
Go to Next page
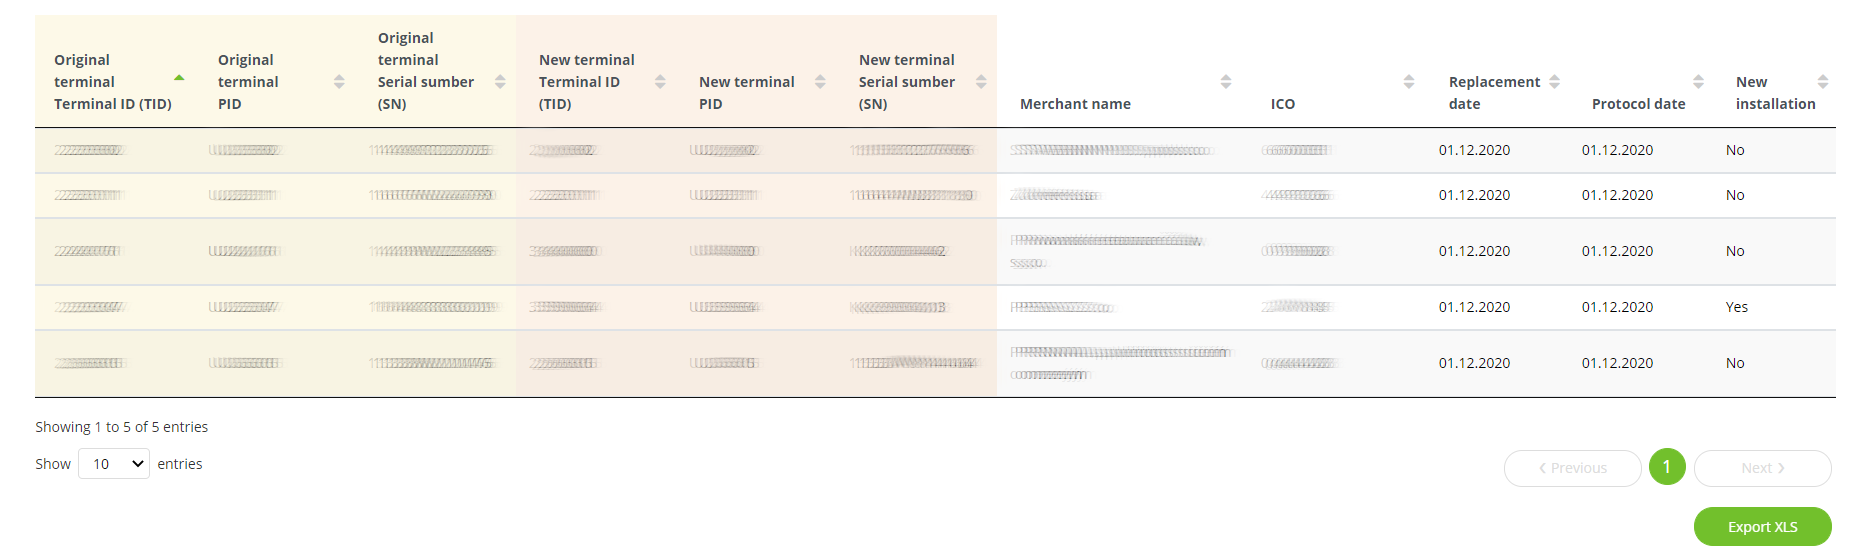(x=1762, y=468)
